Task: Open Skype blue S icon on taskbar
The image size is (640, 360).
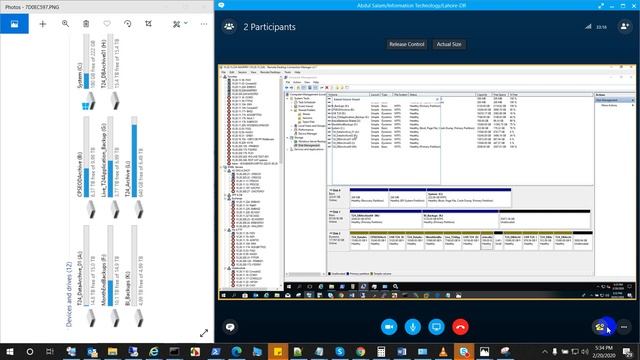Action: (340, 351)
